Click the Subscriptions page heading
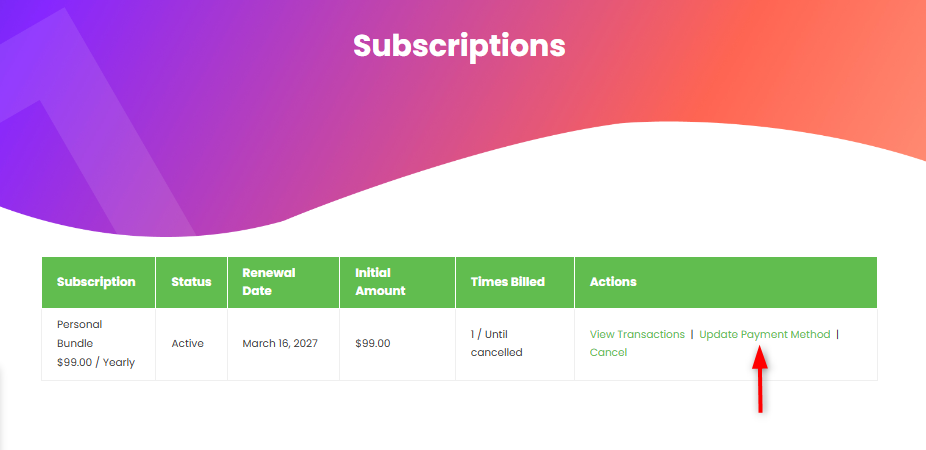Image resolution: width=926 pixels, height=450 pixels. [459, 45]
